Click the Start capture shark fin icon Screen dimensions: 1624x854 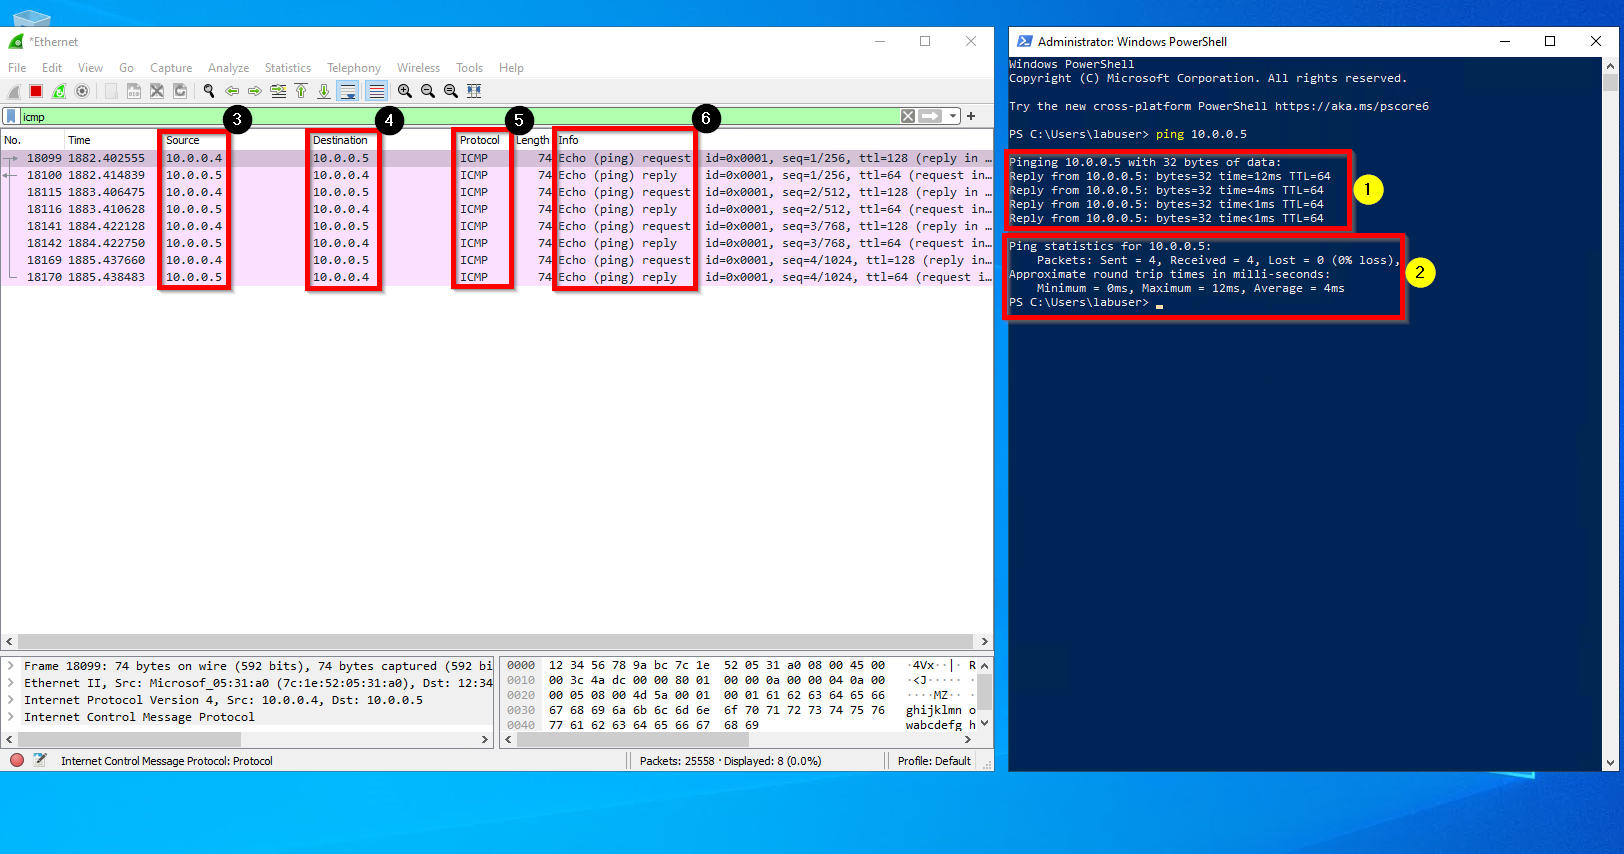point(14,91)
